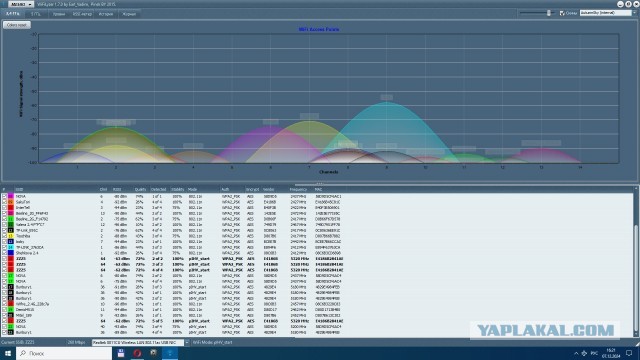Toggle the TP-LINK_E95C network checkbox
The height and width of the screenshot is (360, 640).
[x=4, y=230]
